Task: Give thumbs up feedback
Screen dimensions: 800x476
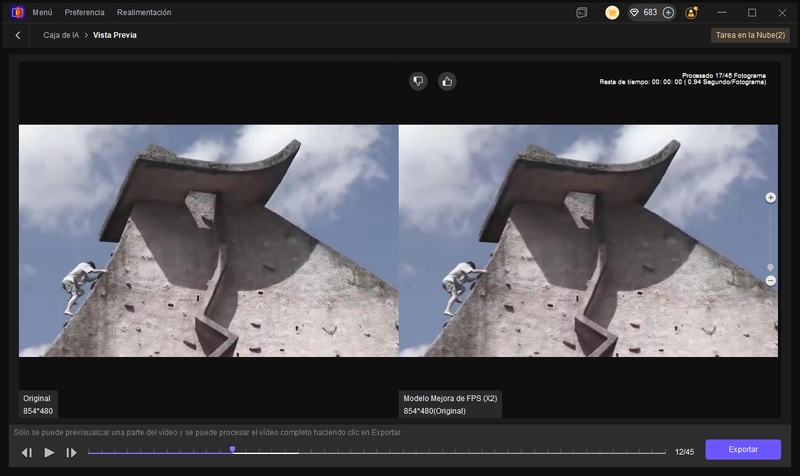Action: point(447,81)
